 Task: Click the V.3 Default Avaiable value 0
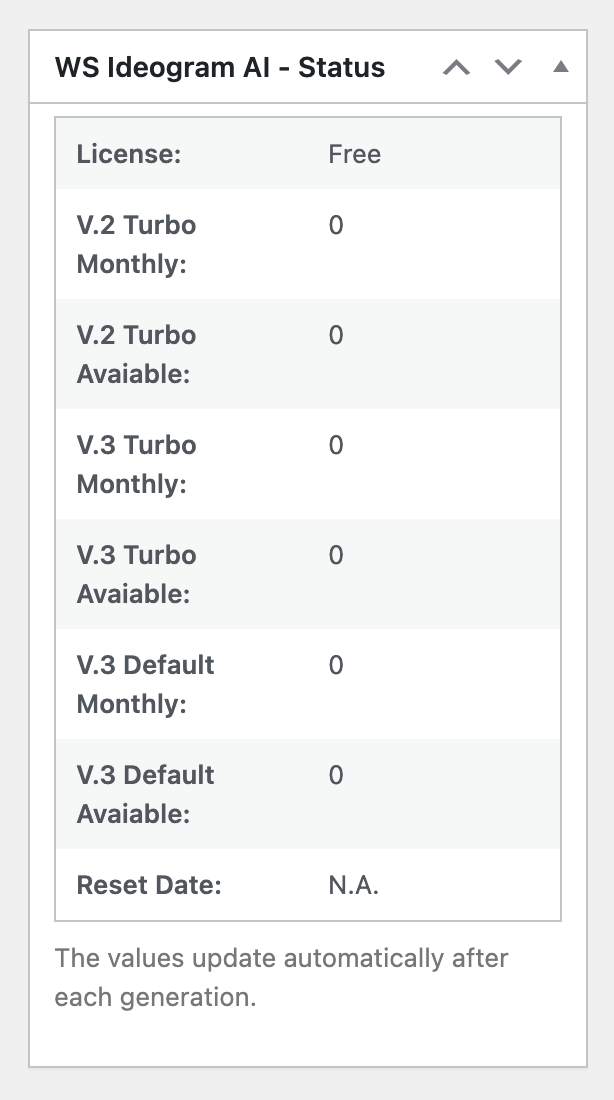tap(336, 775)
